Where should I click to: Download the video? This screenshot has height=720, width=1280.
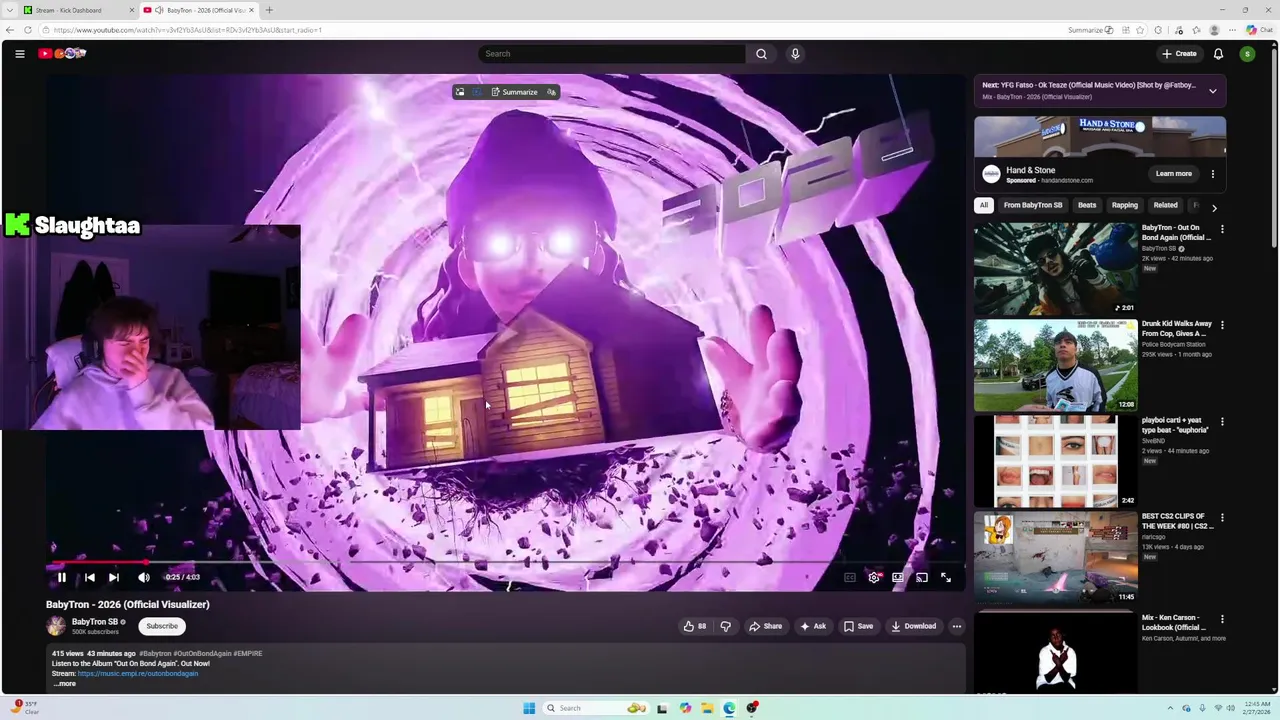pos(913,626)
